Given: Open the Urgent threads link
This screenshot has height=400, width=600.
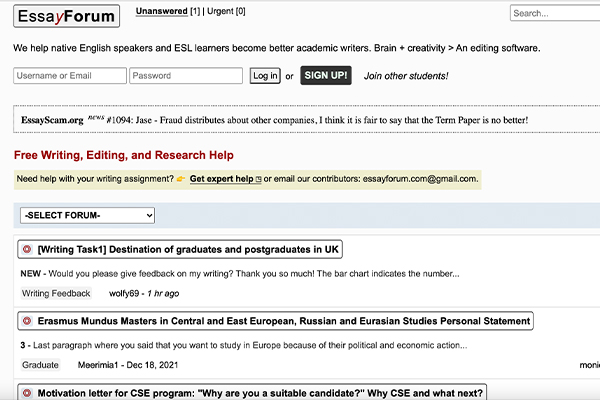Looking at the screenshot, I should pos(226,11).
